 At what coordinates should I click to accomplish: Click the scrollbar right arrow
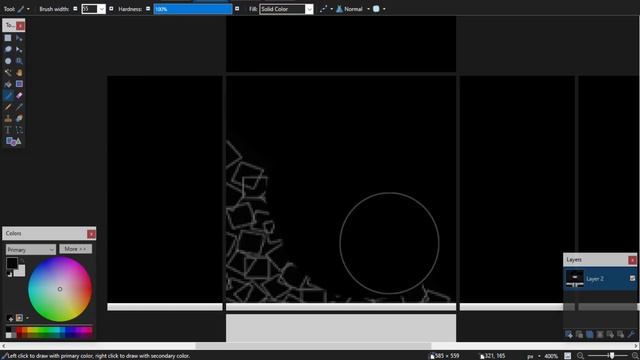[x=636, y=346]
